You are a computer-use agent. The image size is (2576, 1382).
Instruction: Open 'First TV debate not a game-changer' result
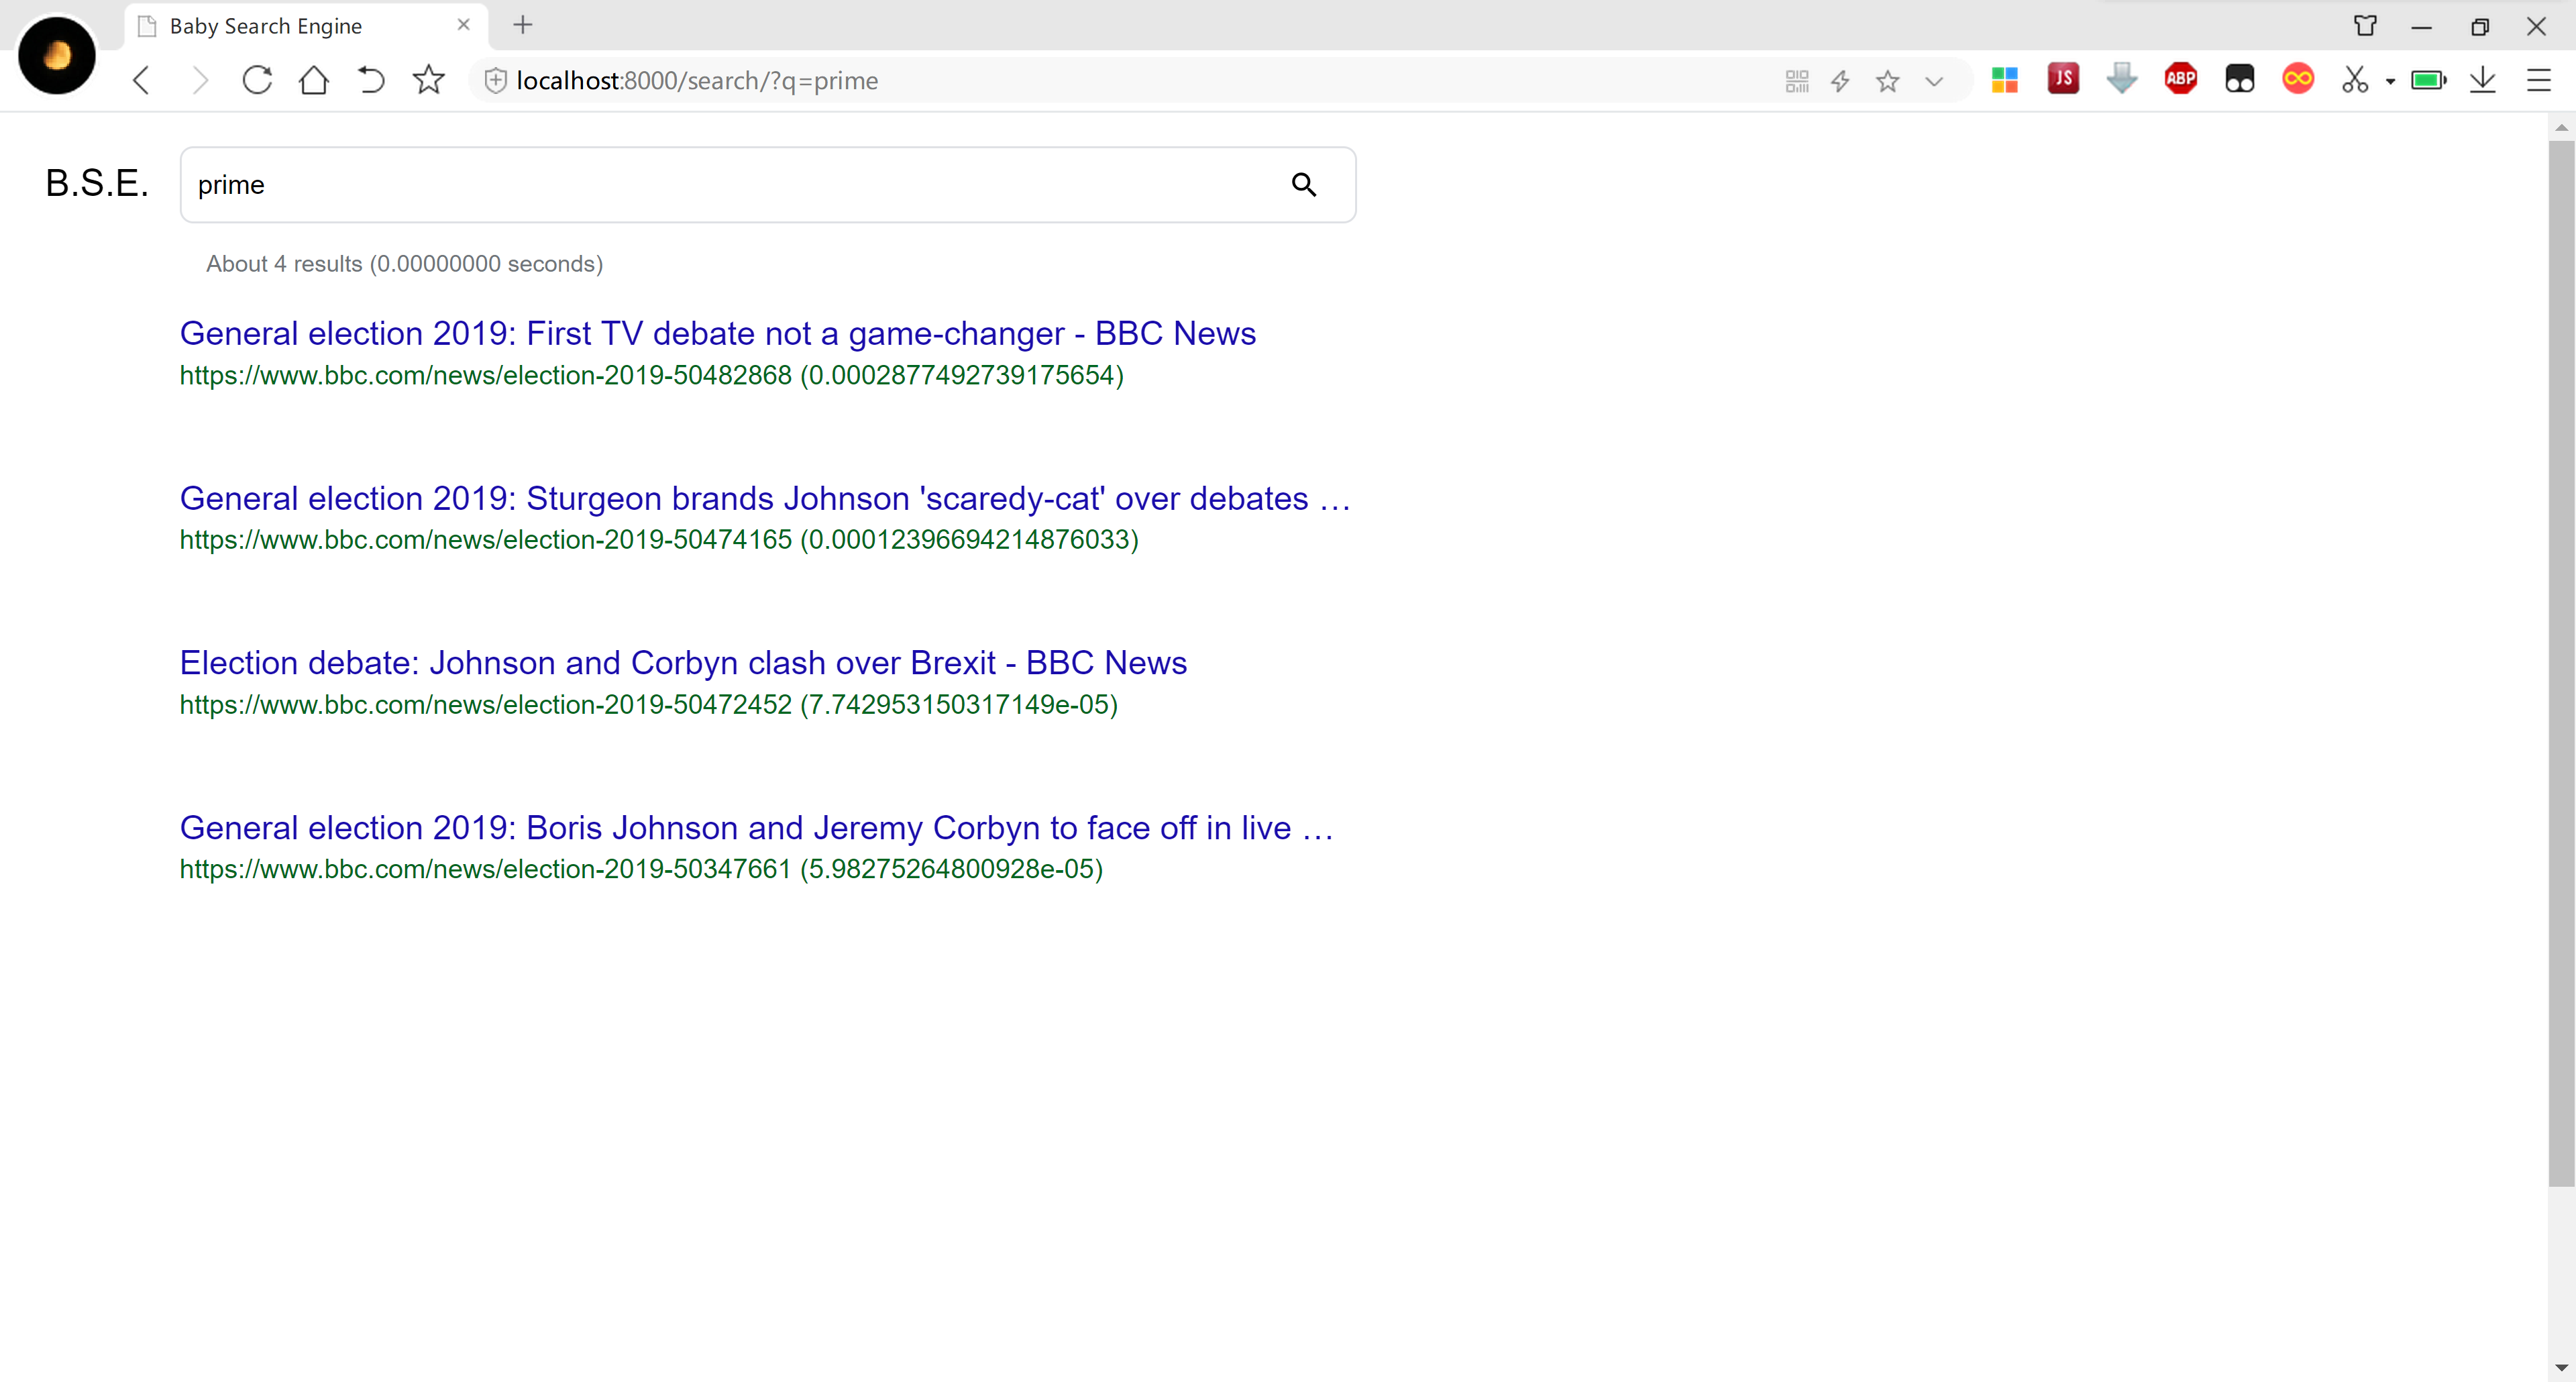(717, 333)
